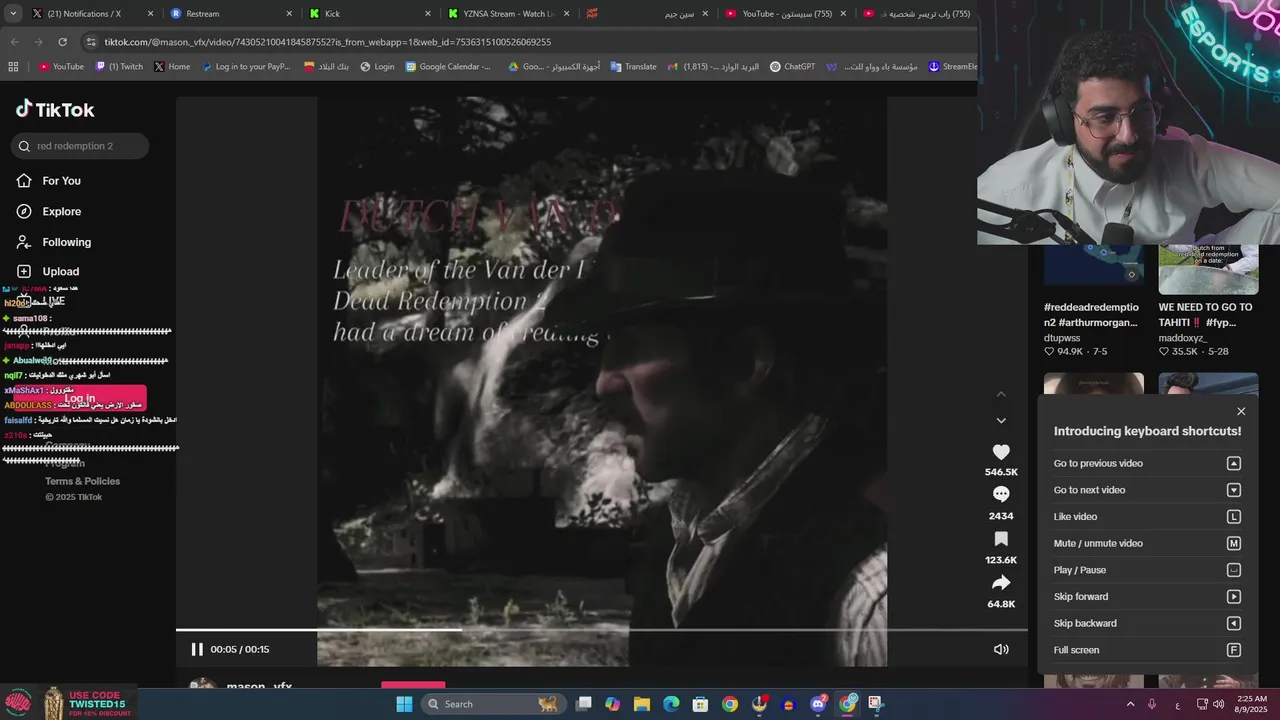The height and width of the screenshot is (720, 1280).
Task: Open the Windows Start menu
Action: tap(404, 704)
